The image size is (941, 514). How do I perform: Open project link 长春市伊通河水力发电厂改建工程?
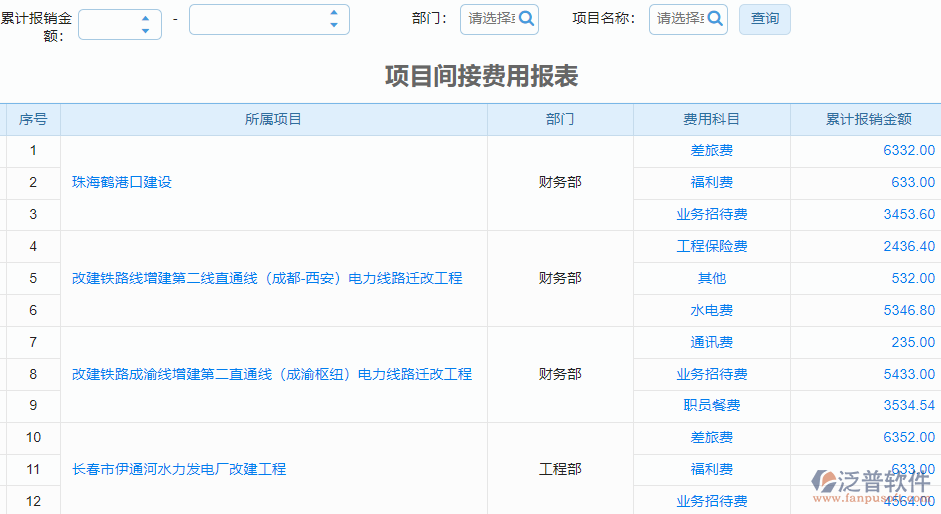[179, 470]
